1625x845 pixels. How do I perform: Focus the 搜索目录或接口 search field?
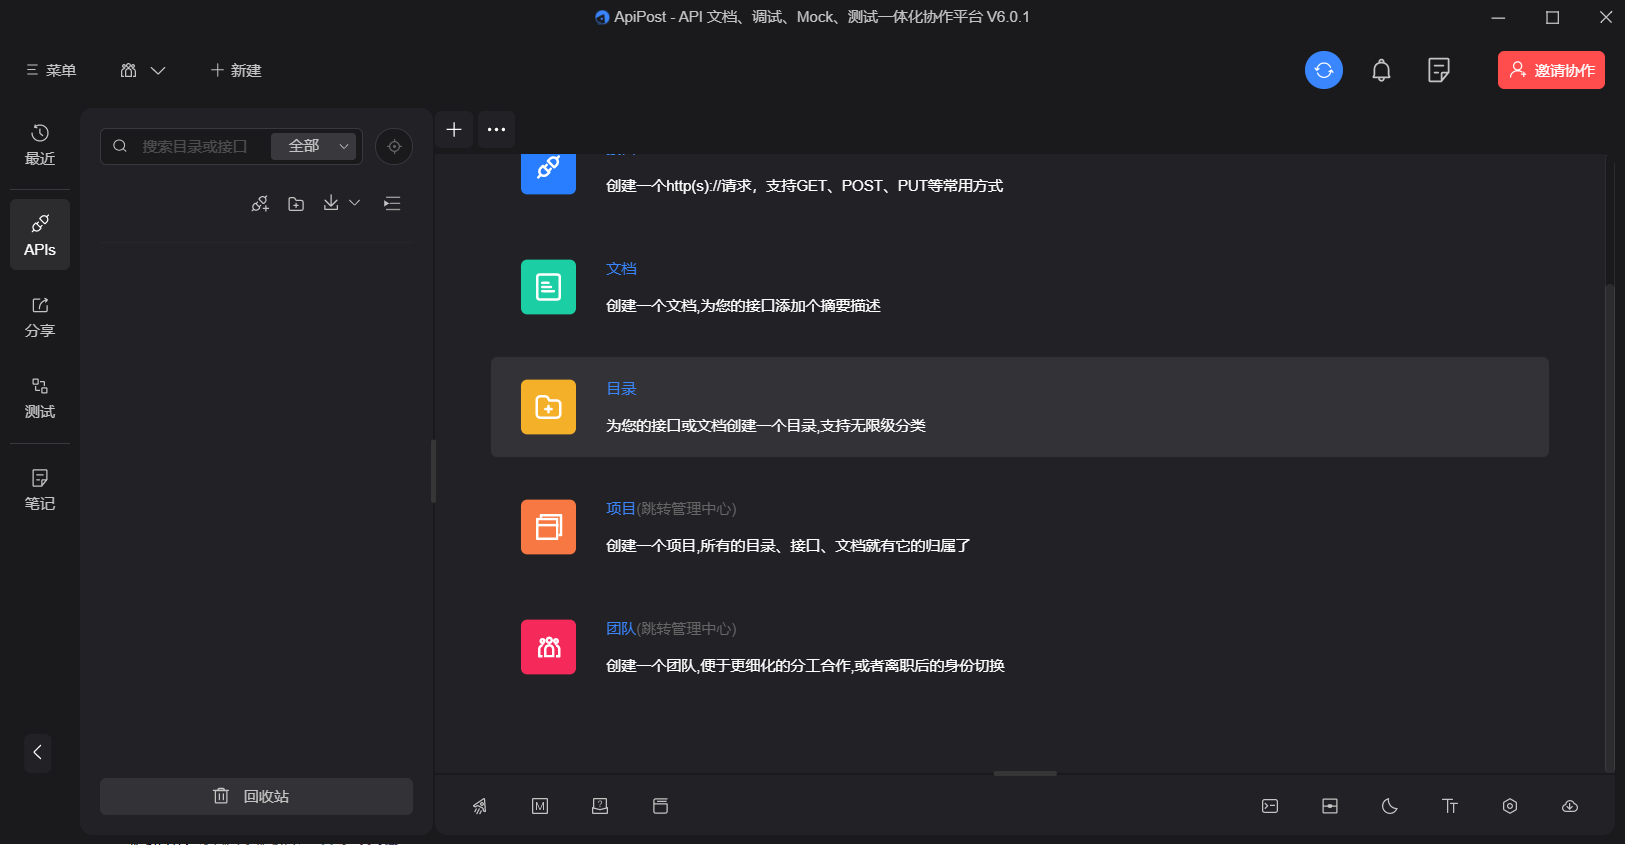click(195, 146)
